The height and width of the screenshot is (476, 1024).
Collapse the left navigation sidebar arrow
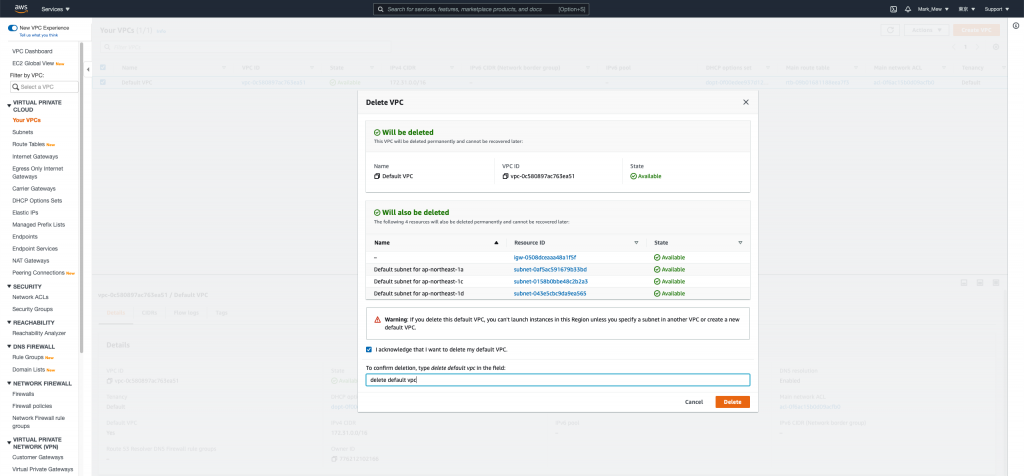point(88,69)
